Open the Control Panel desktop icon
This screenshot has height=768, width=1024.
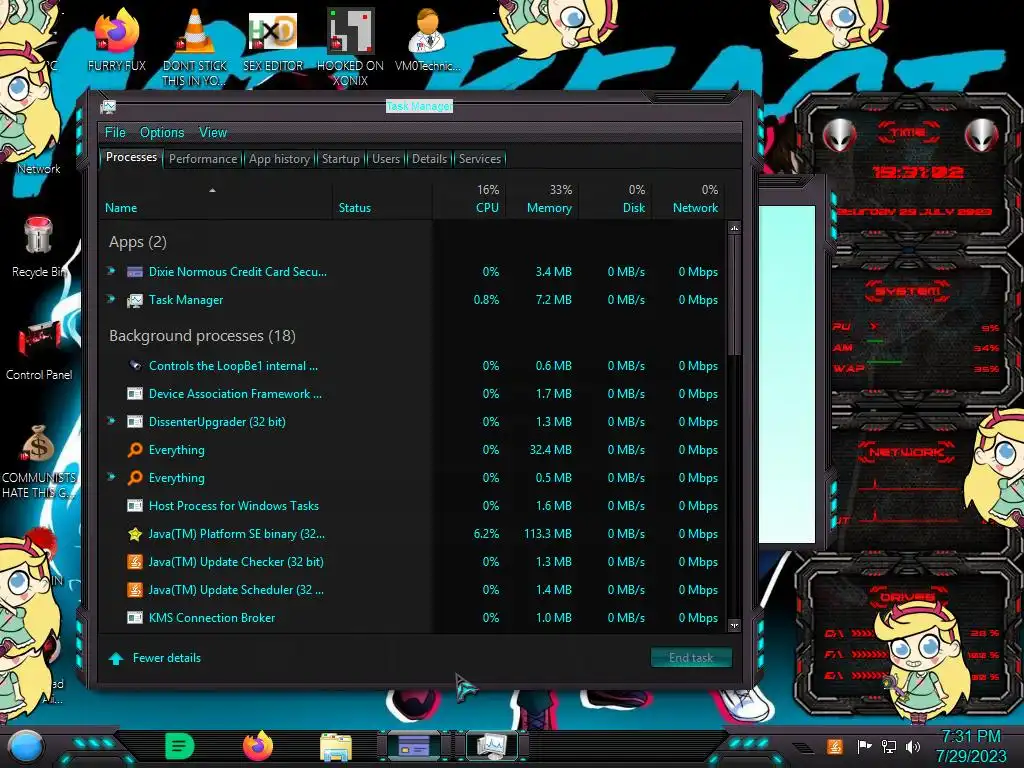[x=39, y=350]
